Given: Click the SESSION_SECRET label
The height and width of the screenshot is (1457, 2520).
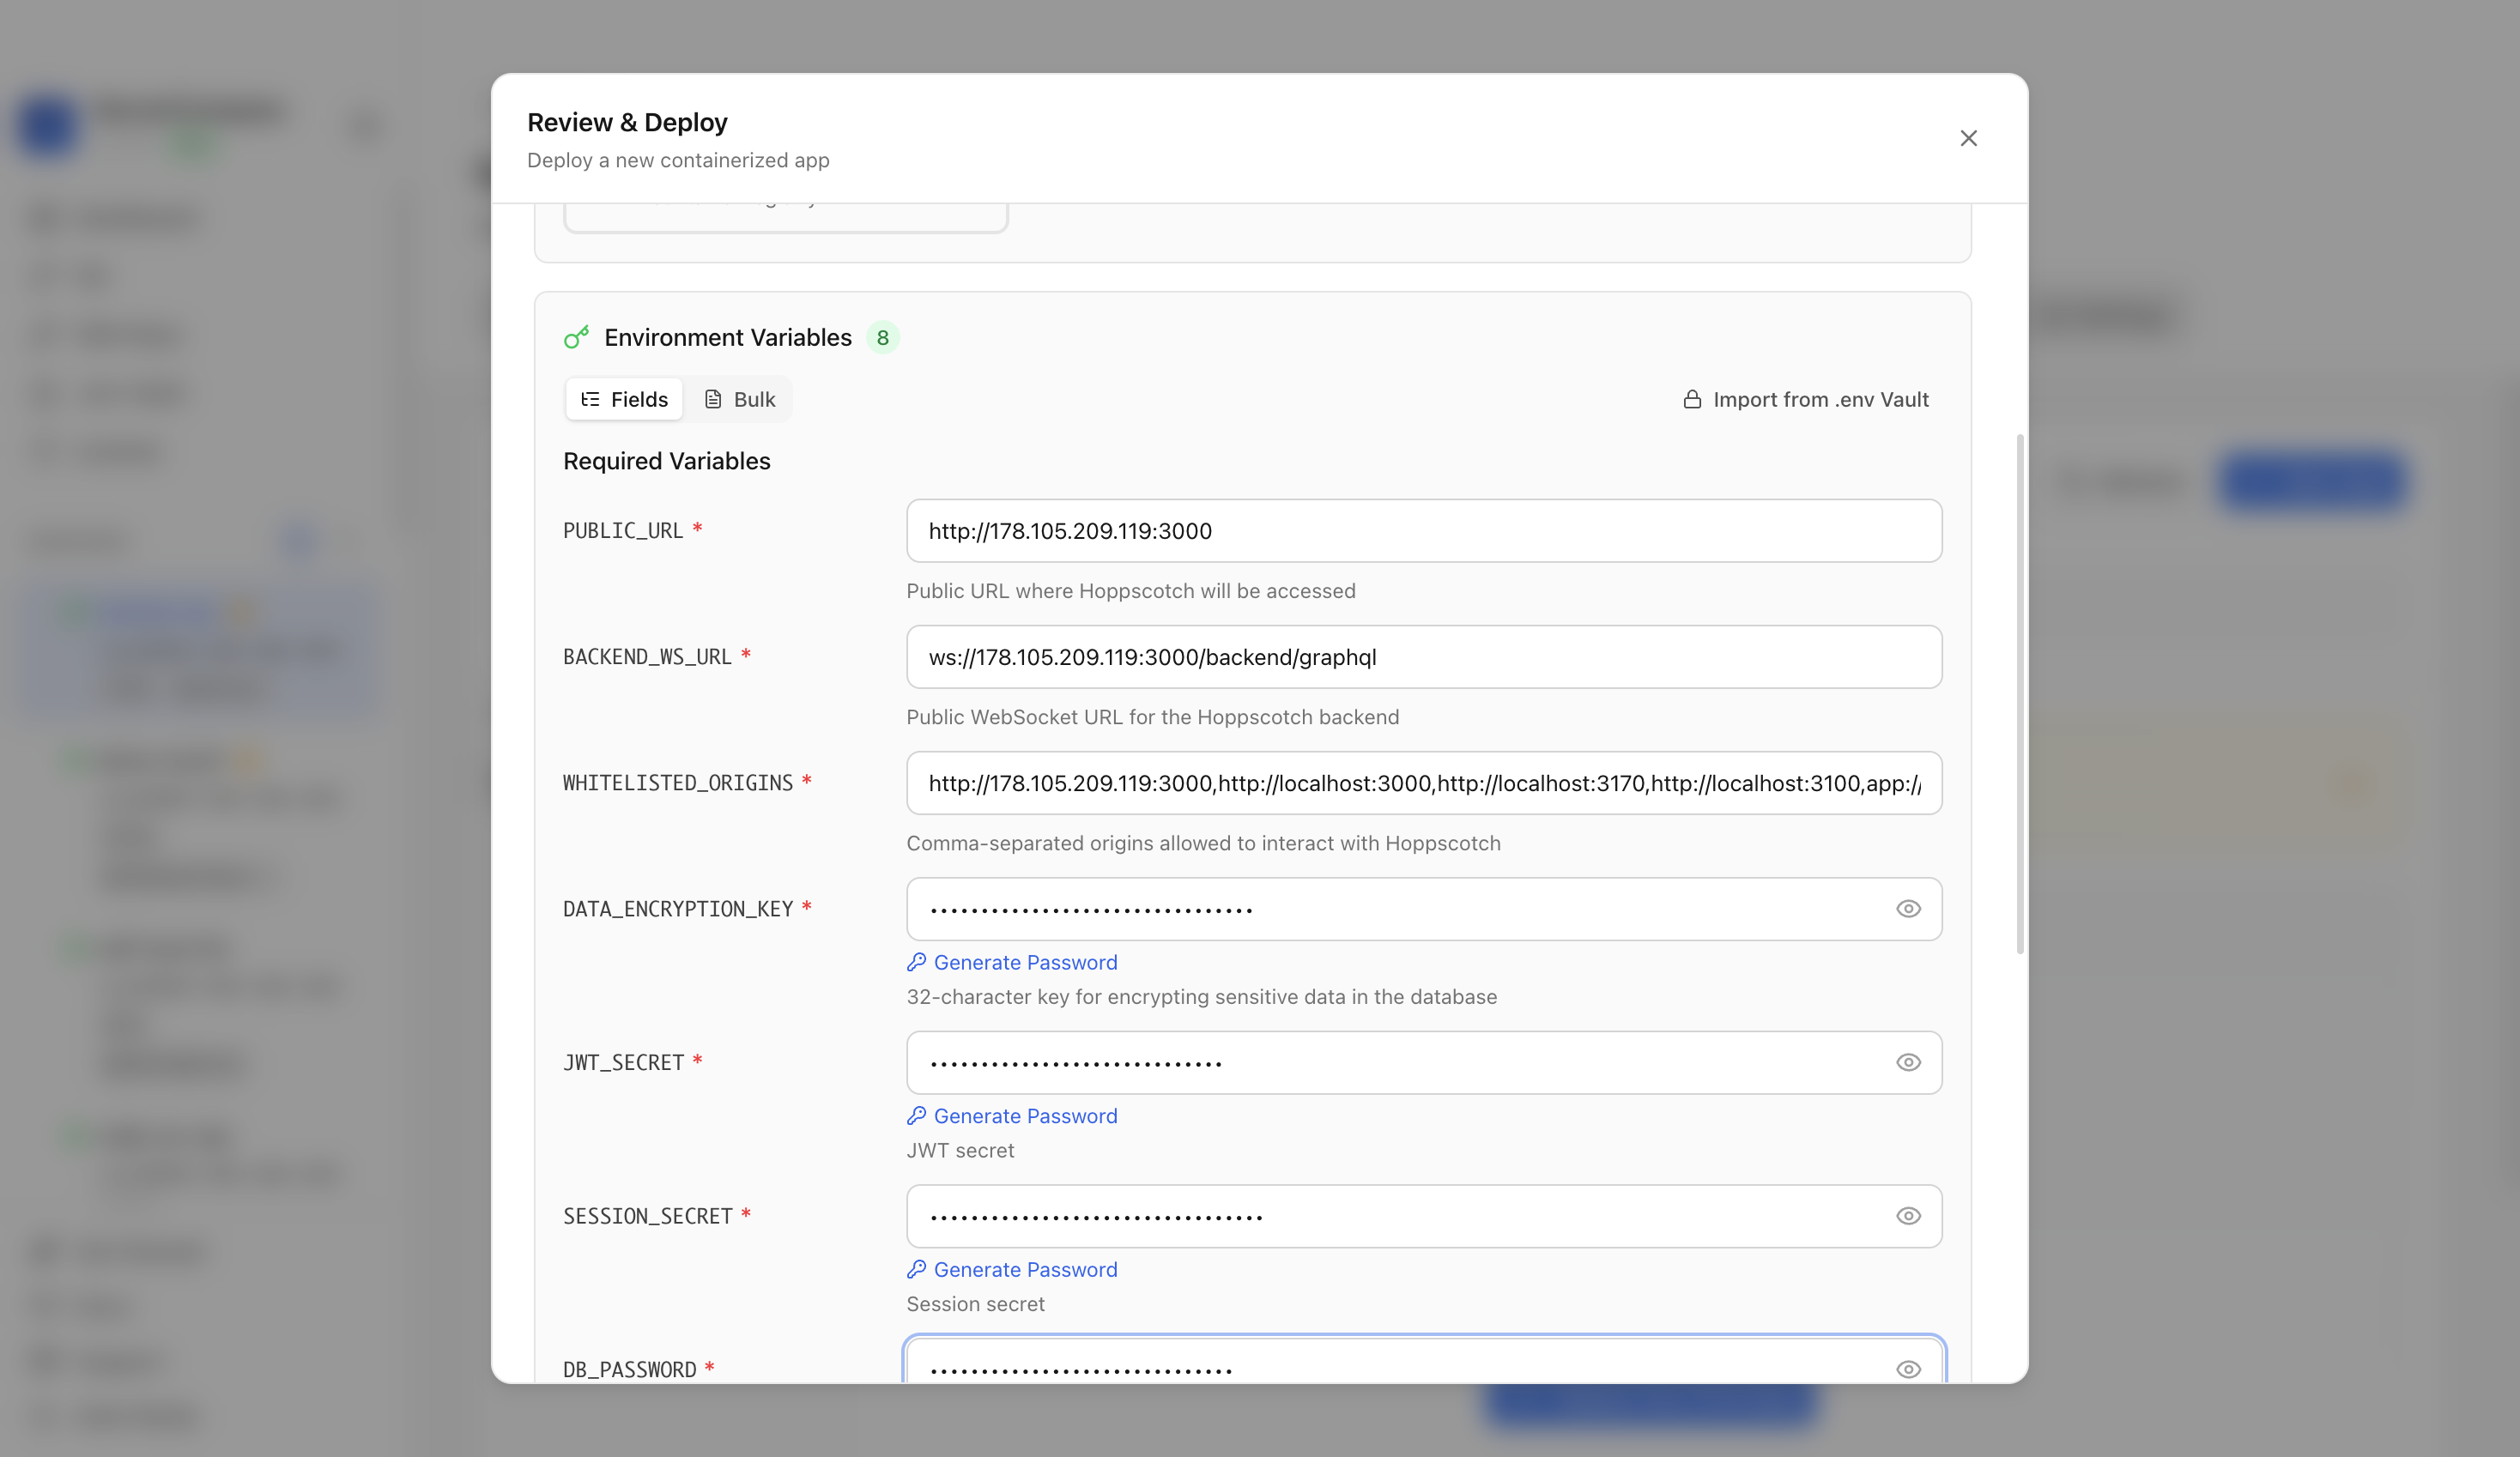Looking at the screenshot, I should click(647, 1216).
